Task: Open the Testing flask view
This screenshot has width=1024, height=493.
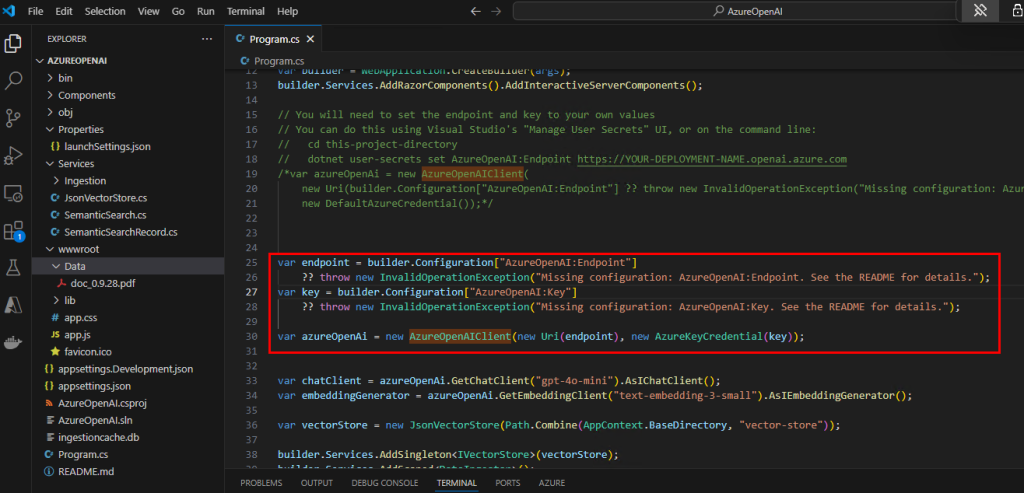Action: 13,267
